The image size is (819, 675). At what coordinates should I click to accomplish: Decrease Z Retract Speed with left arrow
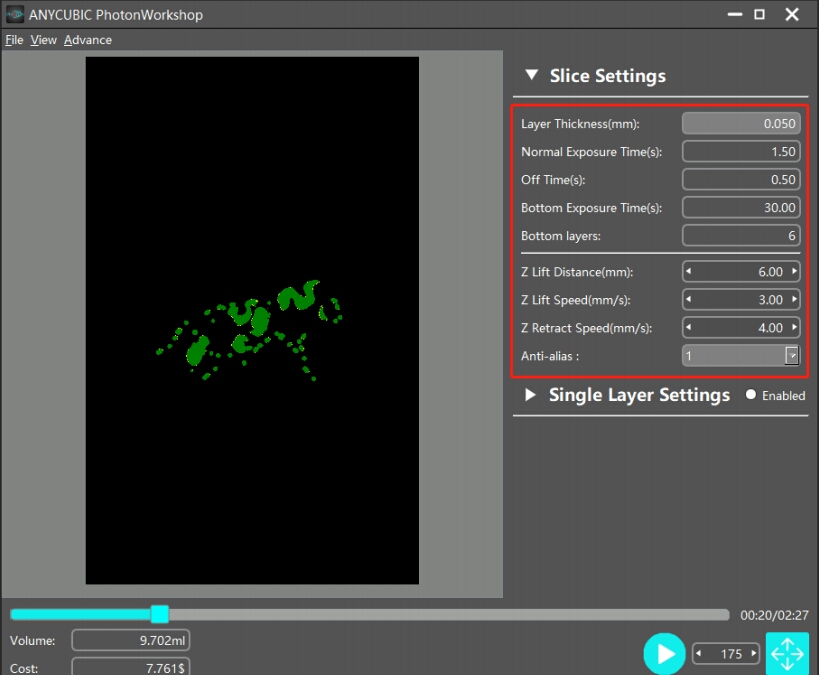tap(688, 328)
